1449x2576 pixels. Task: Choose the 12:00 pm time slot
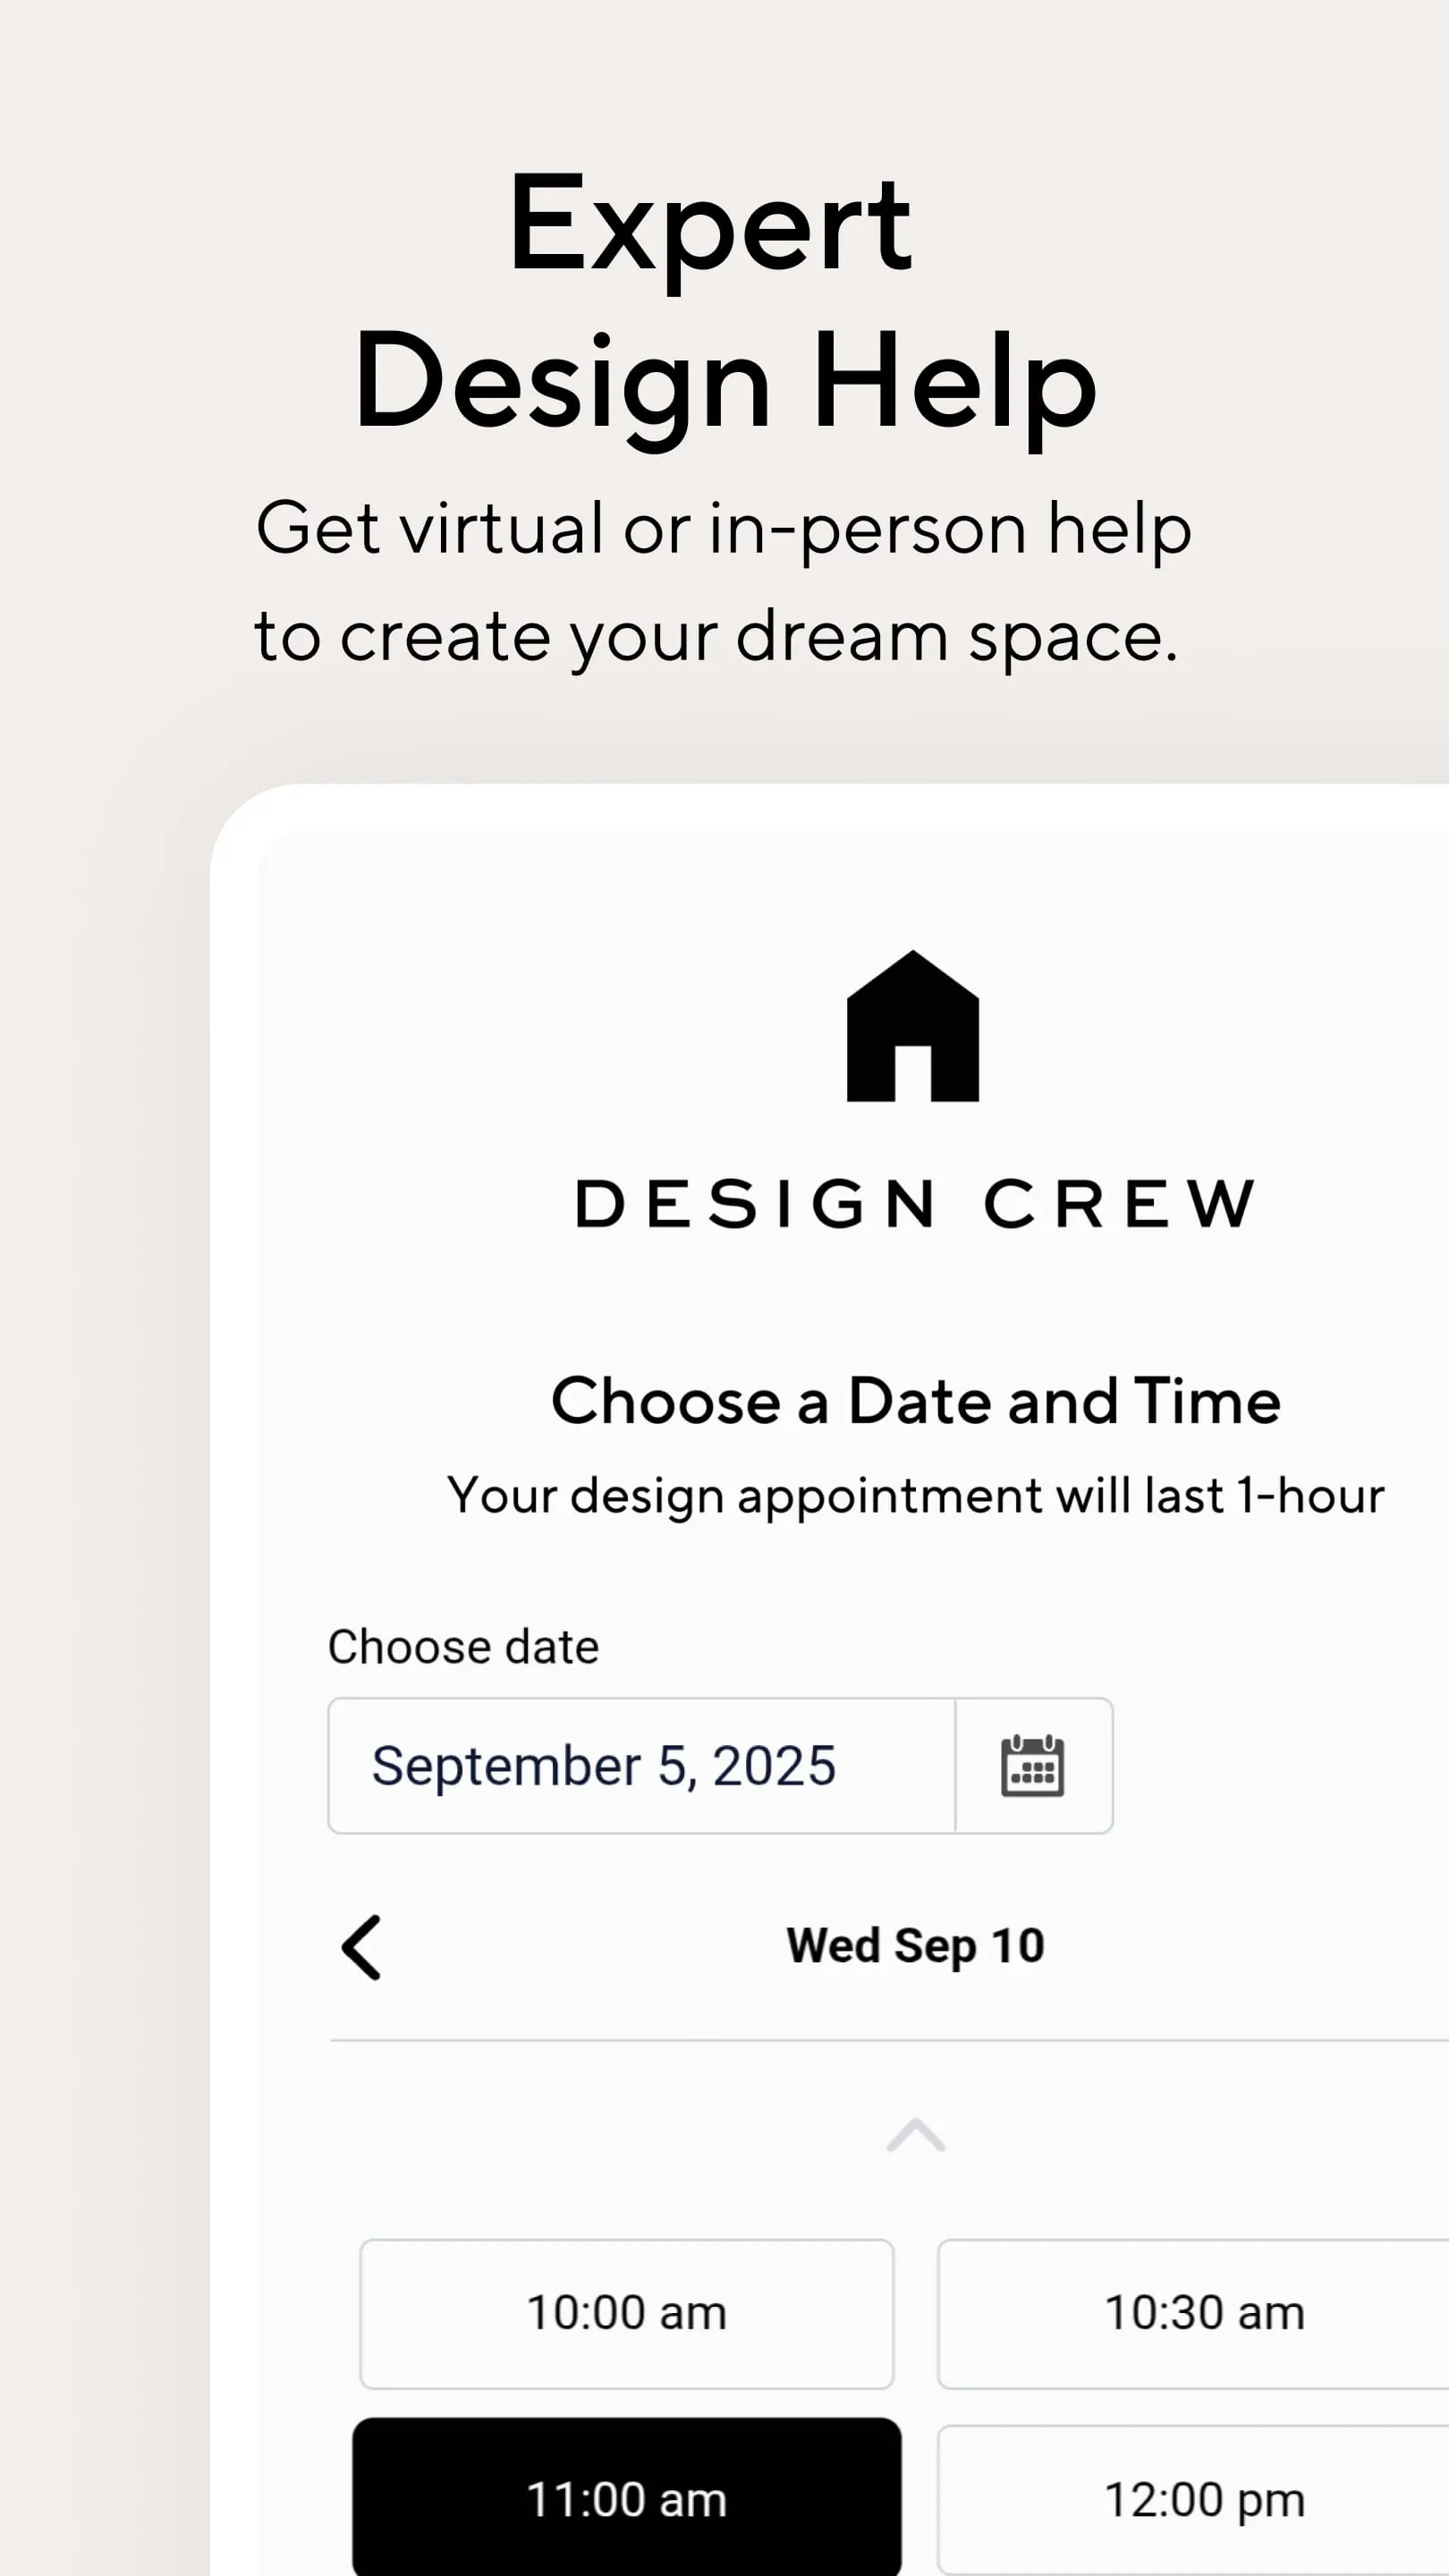1203,2500
